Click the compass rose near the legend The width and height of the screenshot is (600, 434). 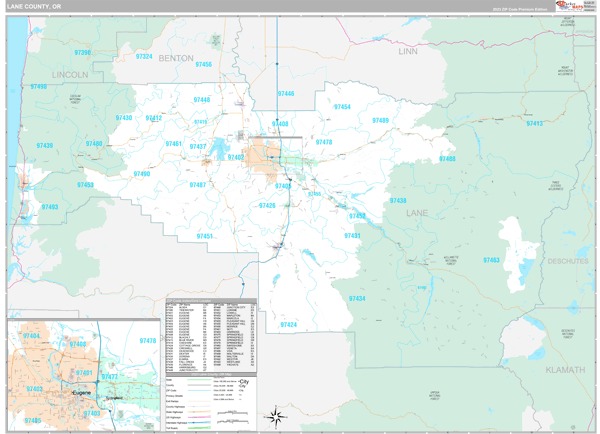(x=276, y=416)
